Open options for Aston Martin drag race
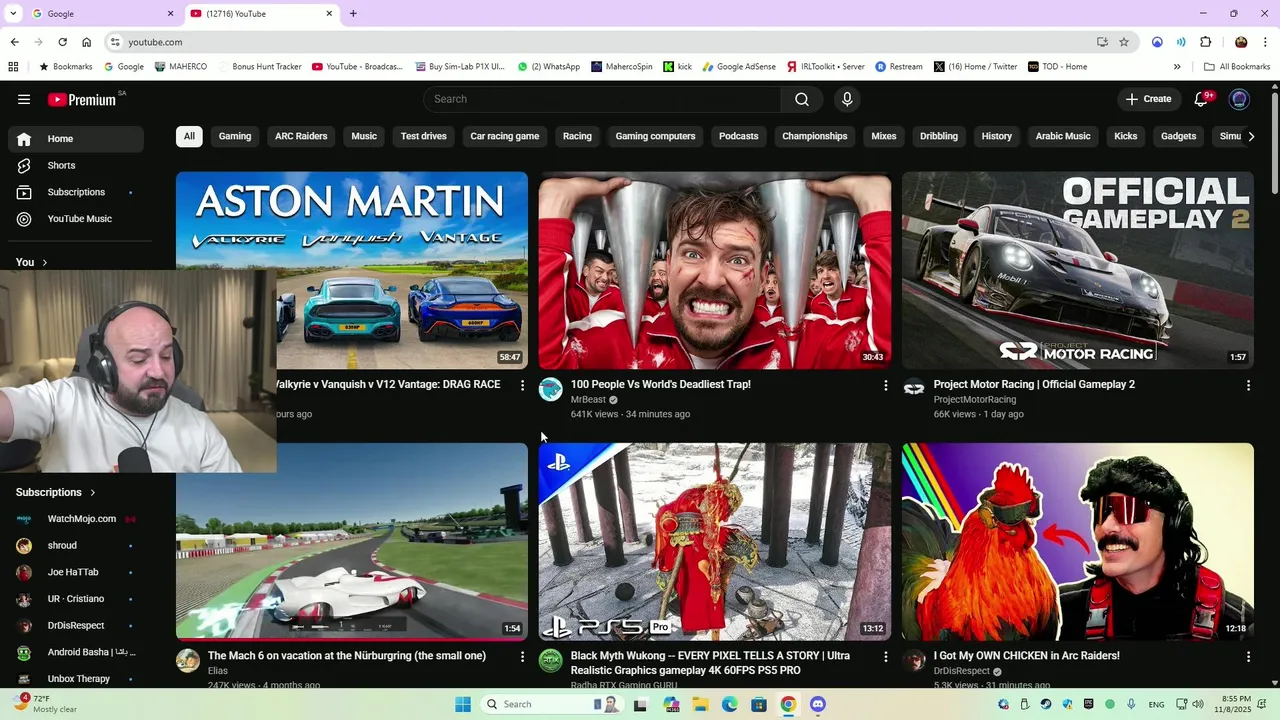The height and width of the screenshot is (720, 1280). (x=522, y=385)
